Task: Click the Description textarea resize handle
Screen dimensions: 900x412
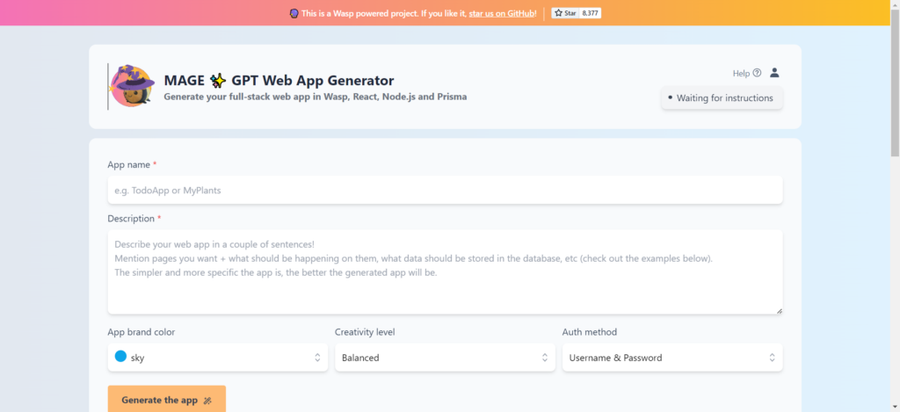Action: pyautogui.click(x=779, y=310)
